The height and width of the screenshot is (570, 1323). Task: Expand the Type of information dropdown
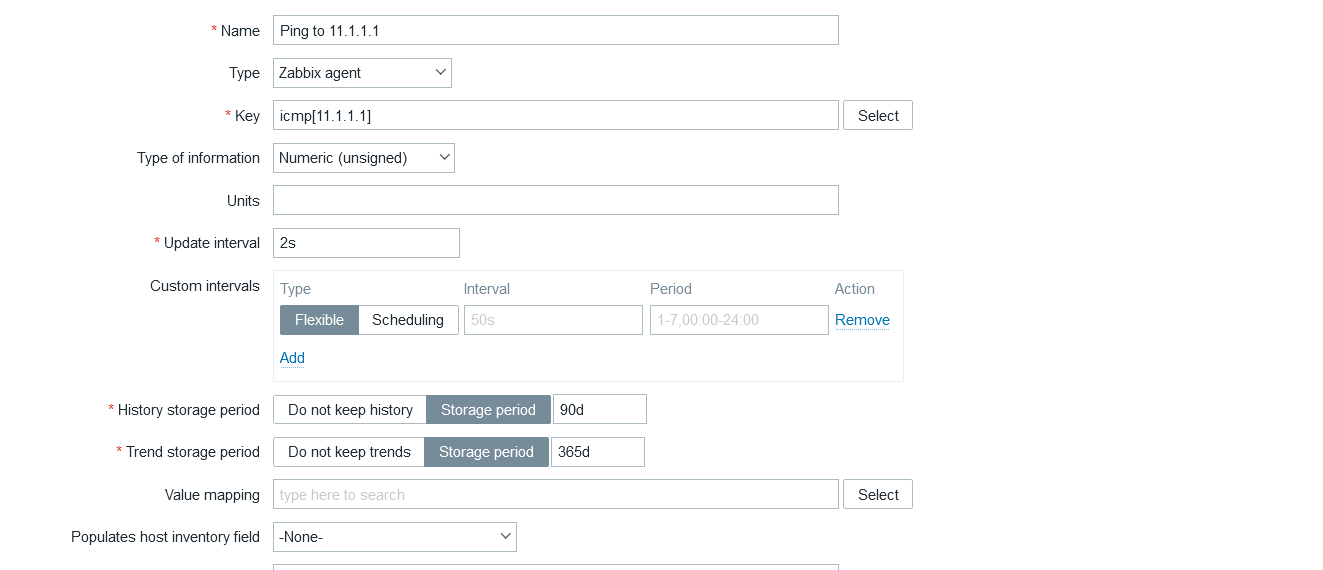(363, 158)
